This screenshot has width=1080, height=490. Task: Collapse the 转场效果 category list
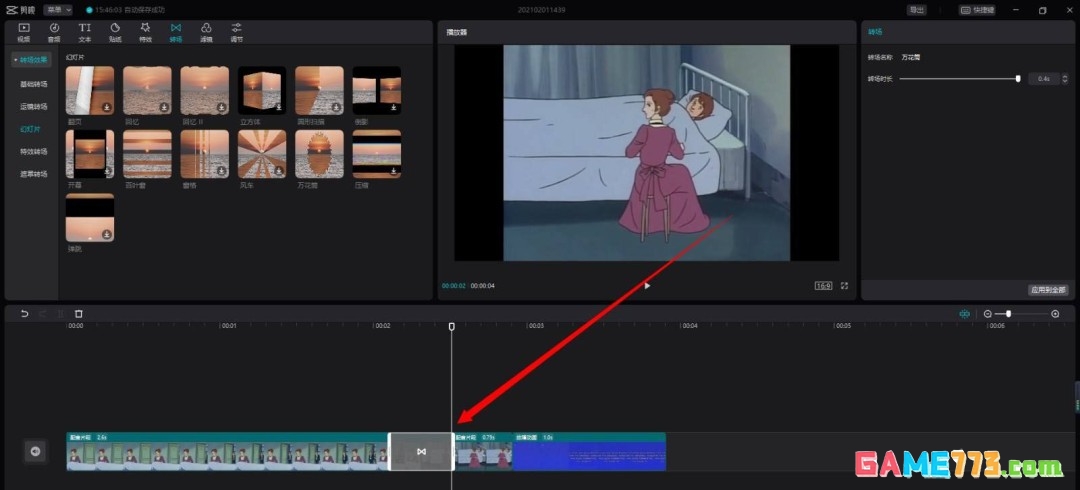pos(31,60)
